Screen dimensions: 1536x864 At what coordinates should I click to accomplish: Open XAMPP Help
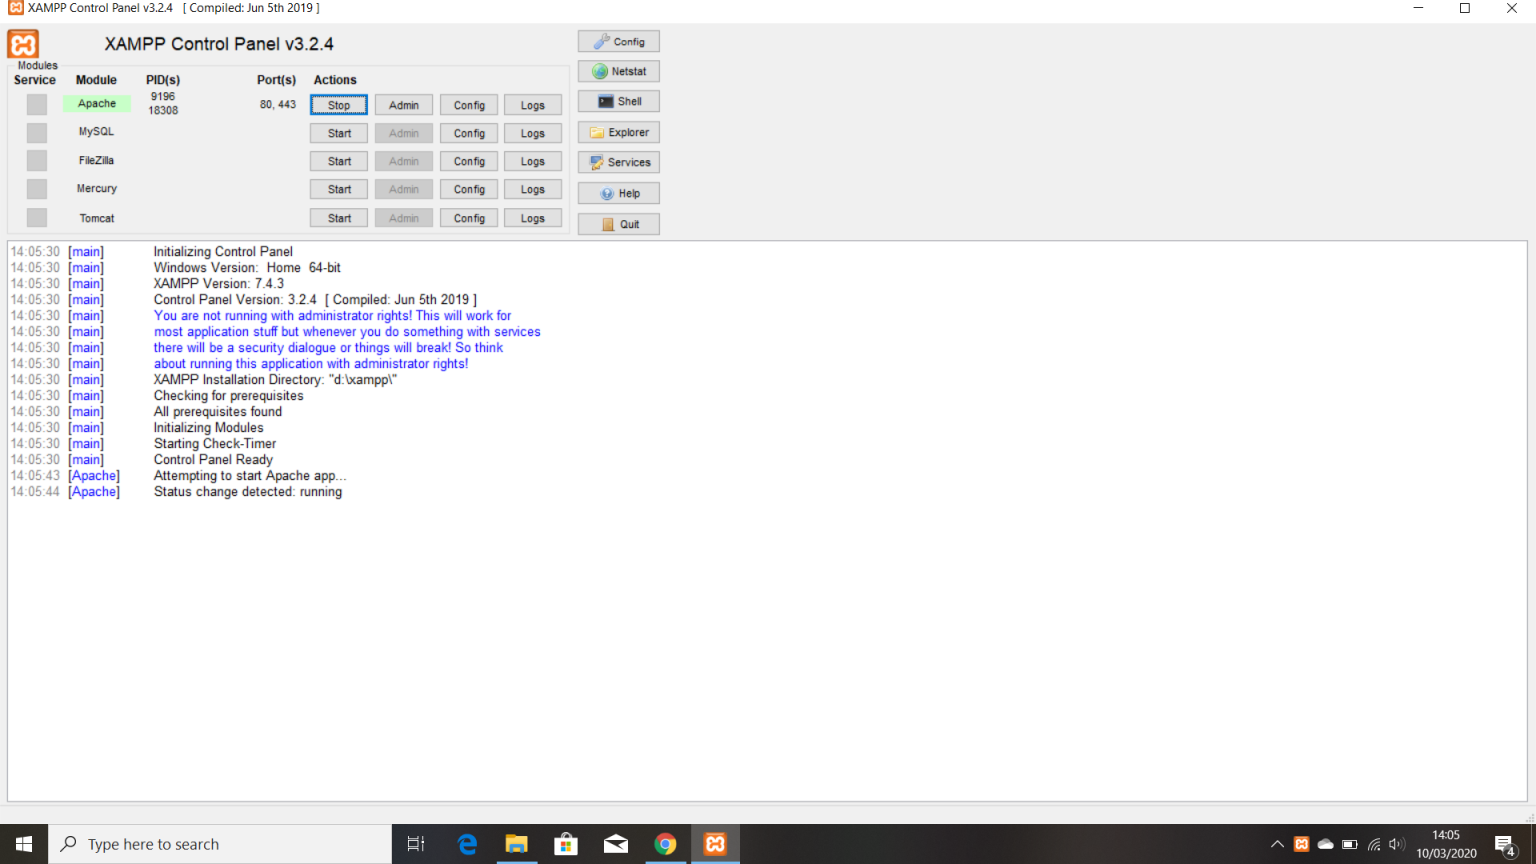click(619, 194)
